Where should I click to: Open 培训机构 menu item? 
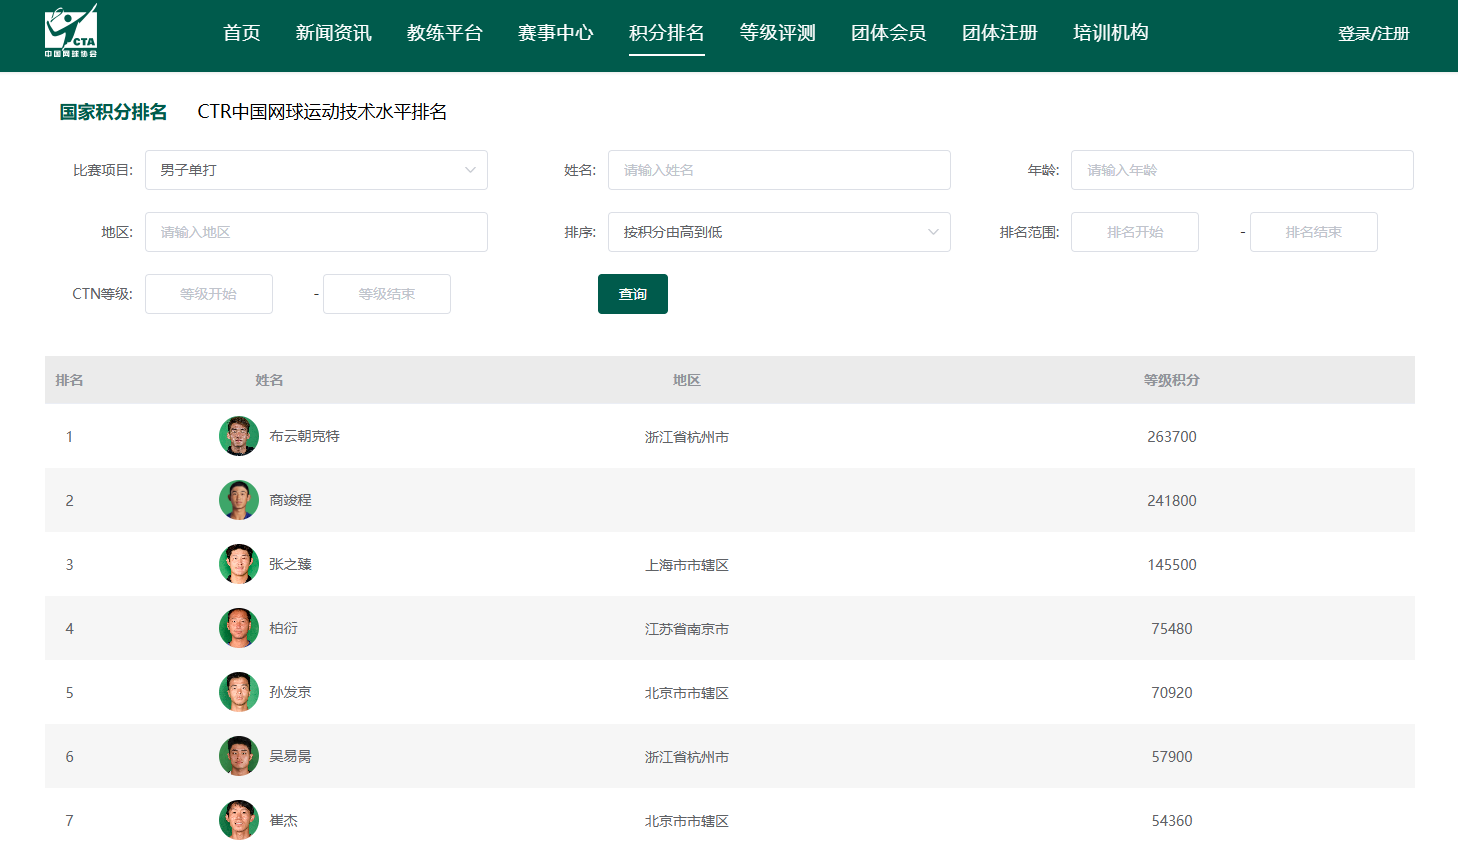click(1111, 33)
